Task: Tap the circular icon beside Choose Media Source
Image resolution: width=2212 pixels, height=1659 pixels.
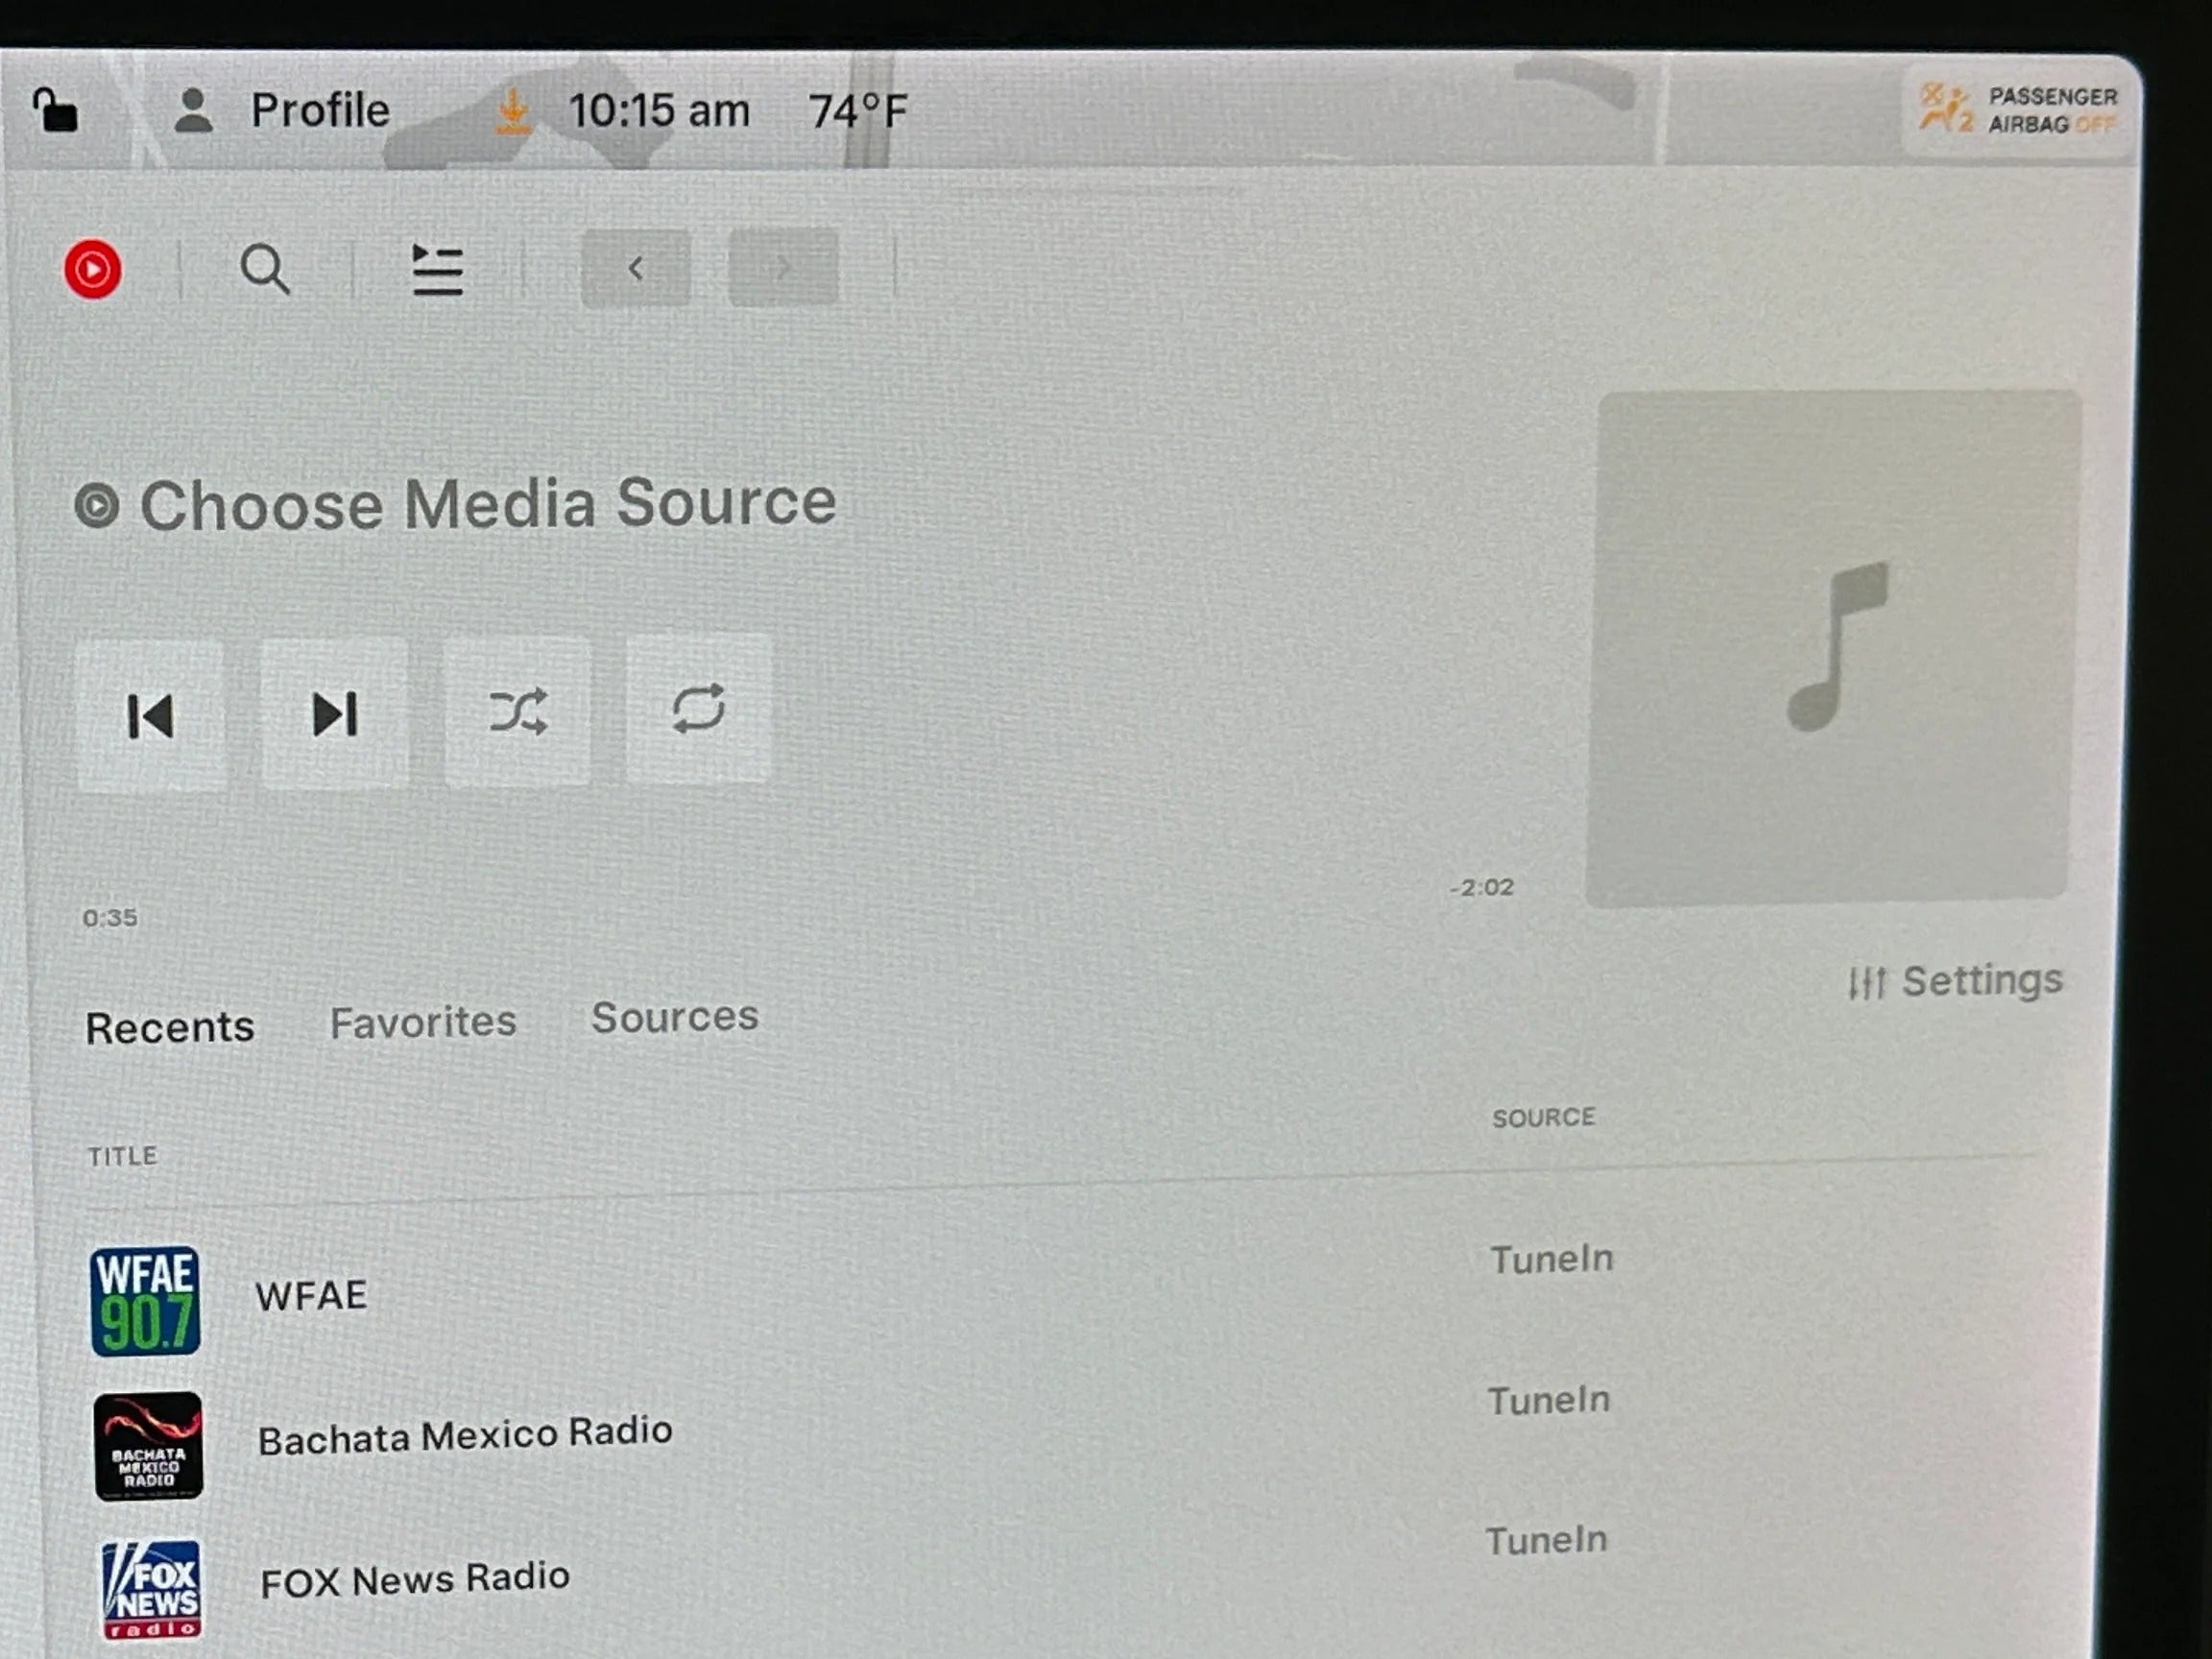Action: (x=97, y=506)
